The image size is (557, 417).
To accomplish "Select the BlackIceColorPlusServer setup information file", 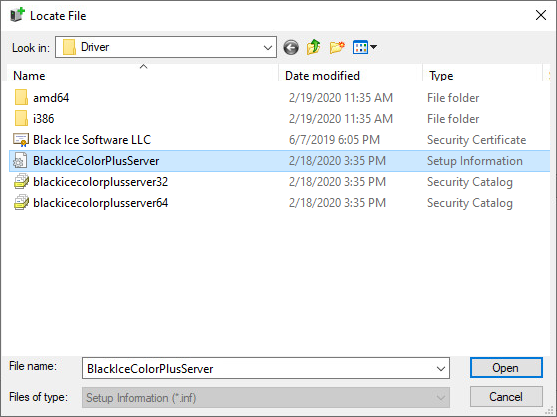I will coord(279,161).
